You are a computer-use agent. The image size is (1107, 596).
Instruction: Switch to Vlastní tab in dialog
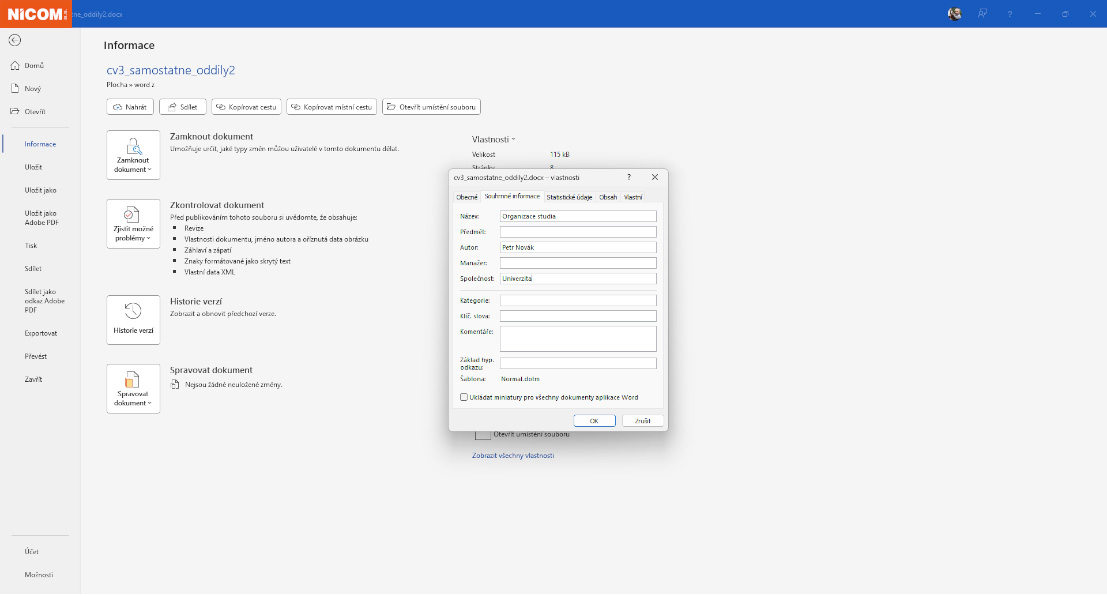pos(633,198)
